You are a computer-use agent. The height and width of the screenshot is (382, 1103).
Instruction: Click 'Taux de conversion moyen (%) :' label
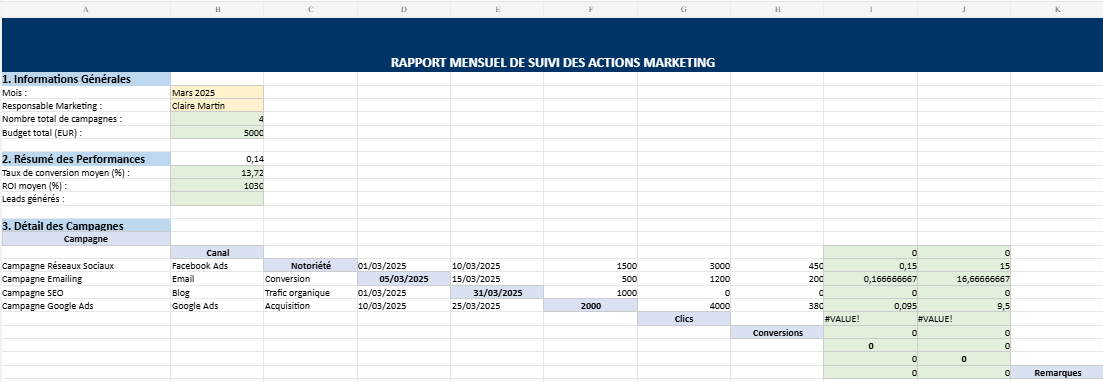coord(86,172)
